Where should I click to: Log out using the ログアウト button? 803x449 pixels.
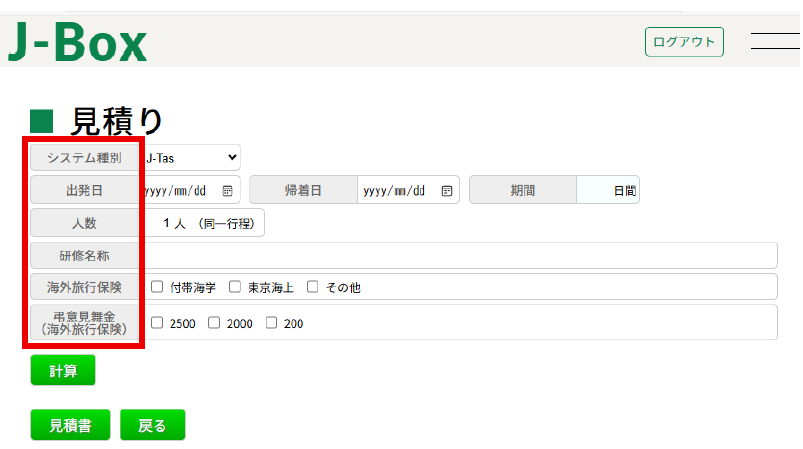pos(684,42)
